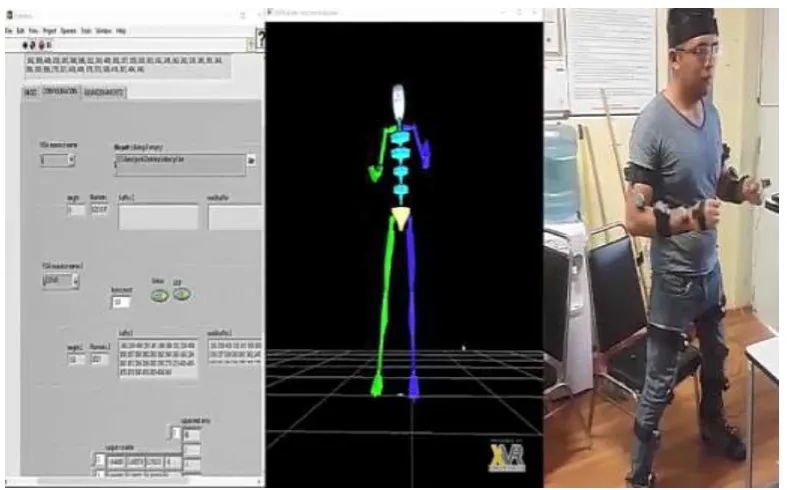
Task: Click the first cell of the wide bottom array
Action: click(x=116, y=461)
